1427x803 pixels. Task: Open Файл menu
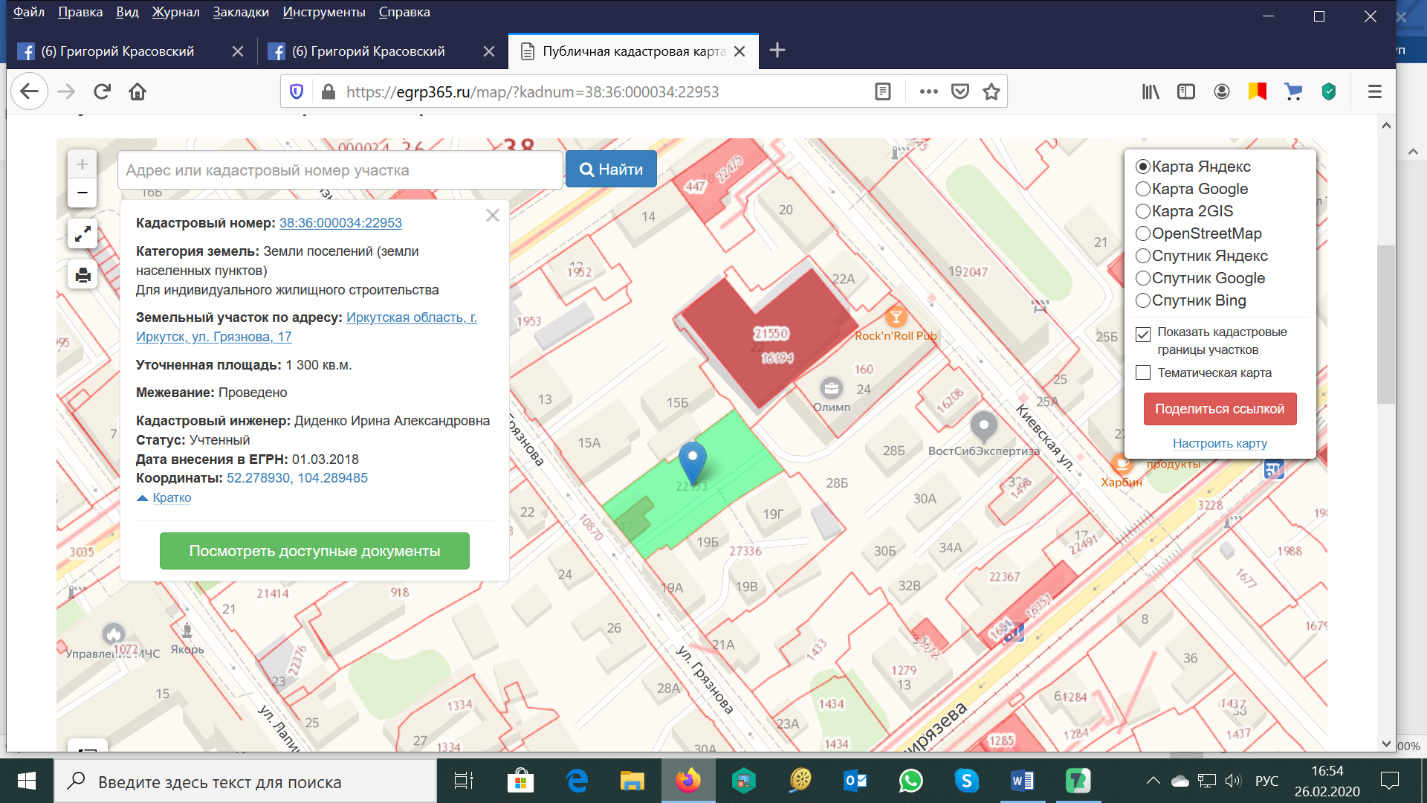click(29, 12)
